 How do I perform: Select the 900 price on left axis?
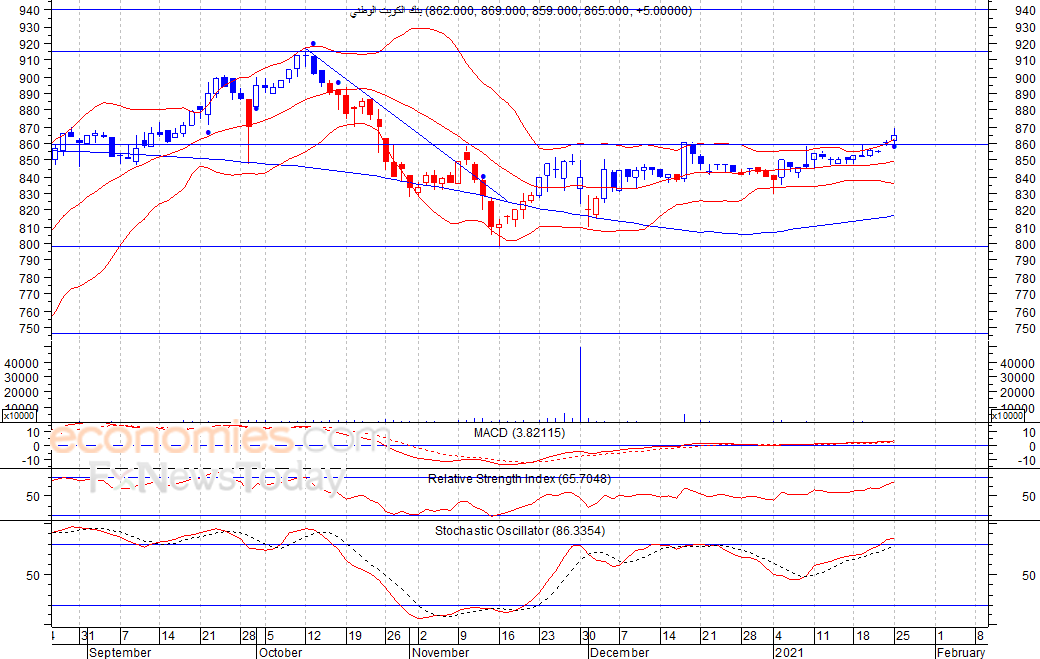(29, 78)
